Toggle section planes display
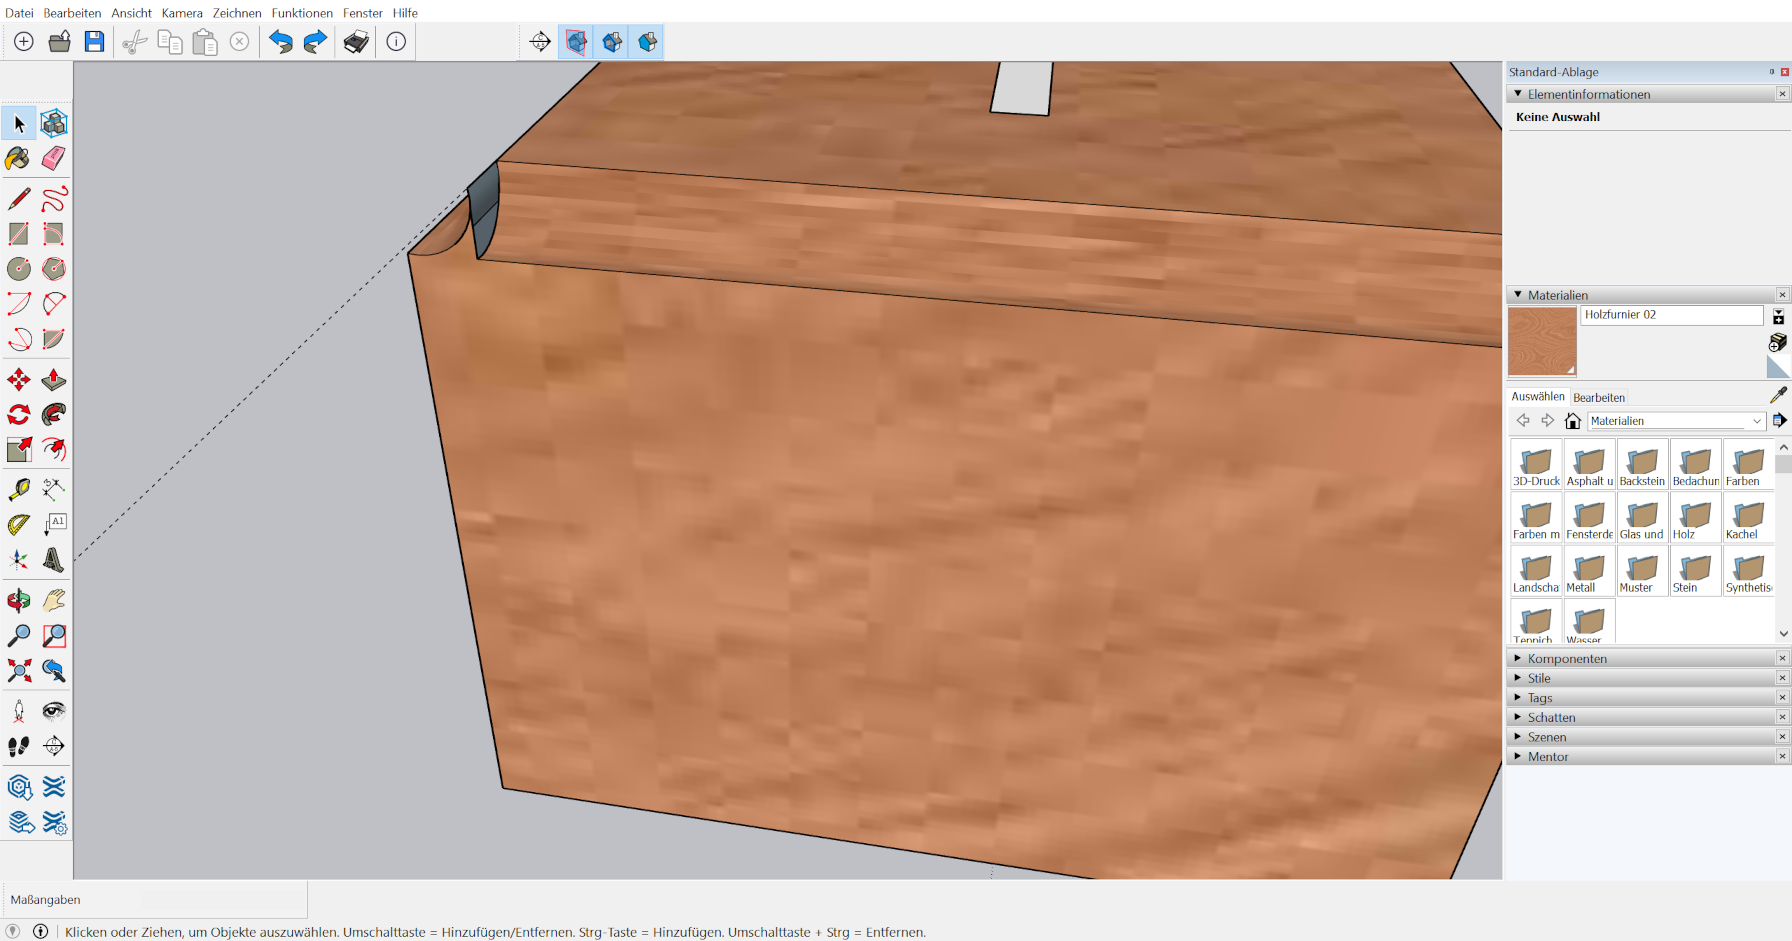The image size is (1792, 941). tap(576, 42)
